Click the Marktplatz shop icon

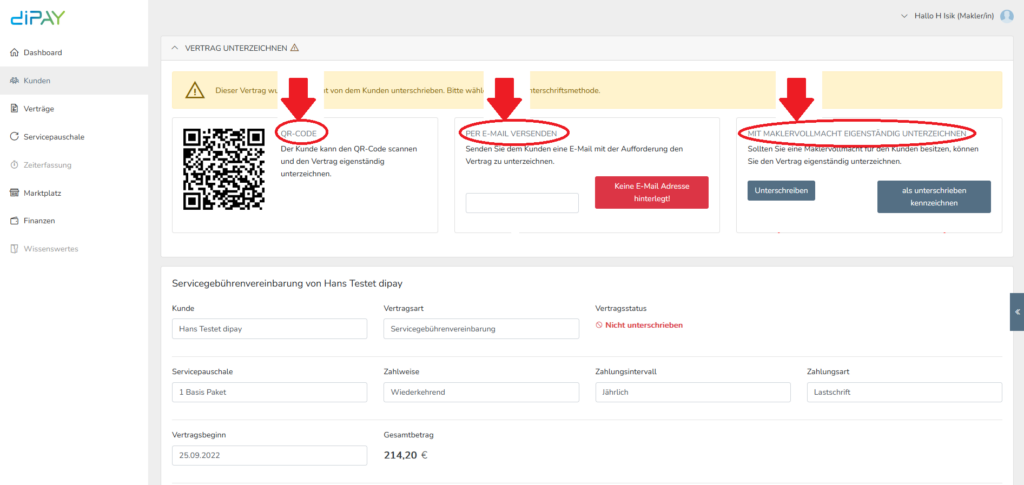tap(14, 192)
